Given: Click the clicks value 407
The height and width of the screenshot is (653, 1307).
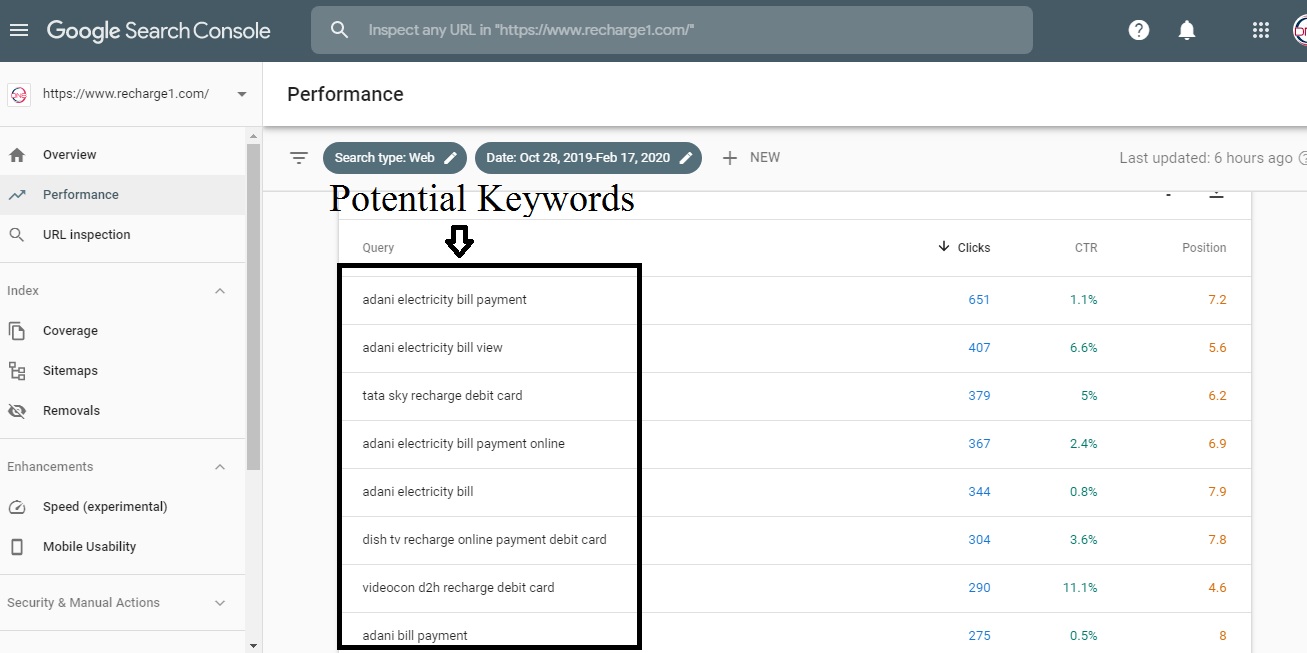Looking at the screenshot, I should tap(979, 348).
